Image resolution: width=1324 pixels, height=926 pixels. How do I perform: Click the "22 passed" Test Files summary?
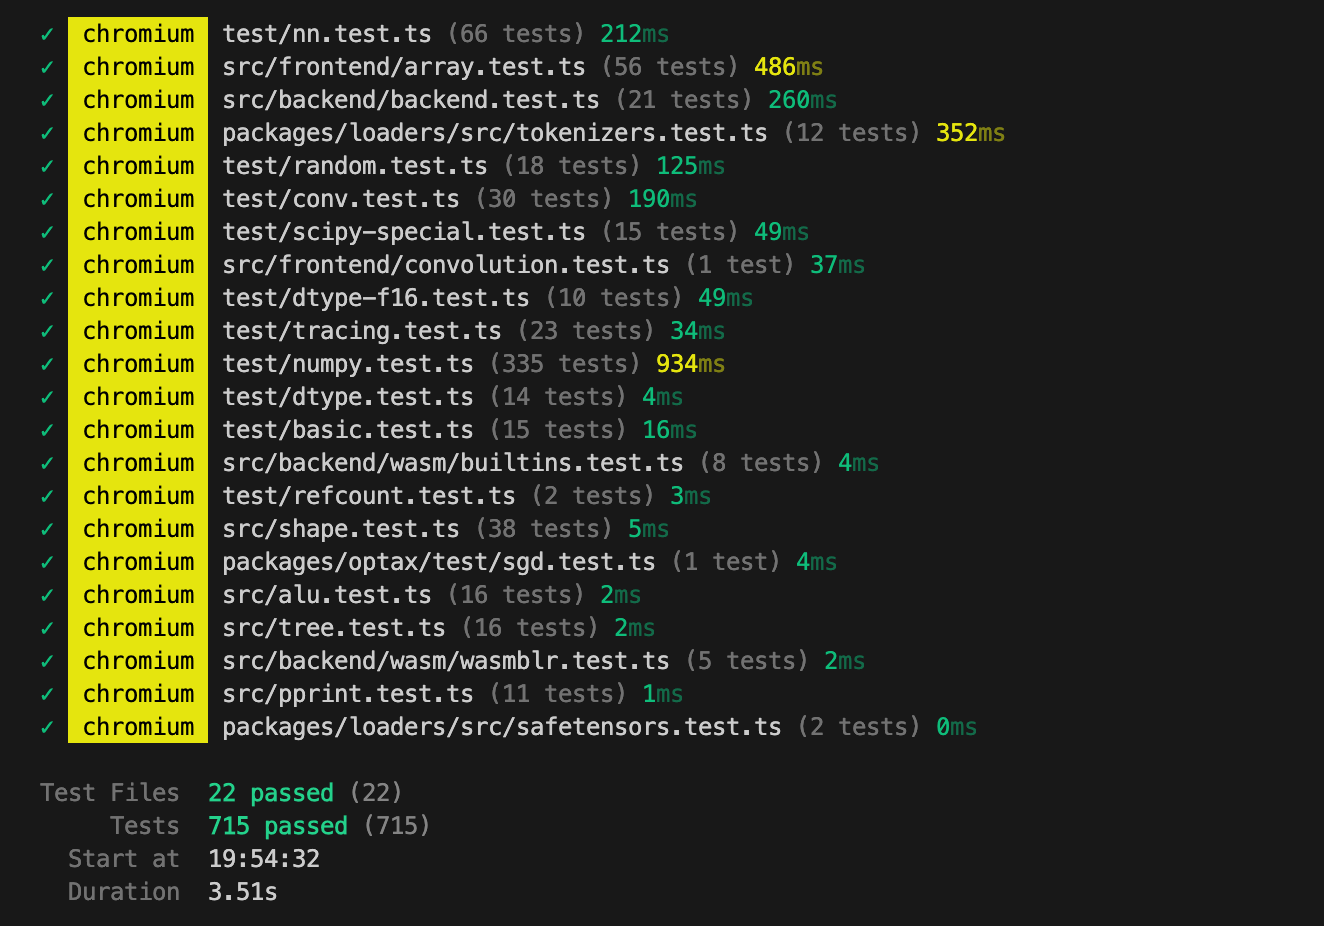pyautogui.click(x=270, y=793)
